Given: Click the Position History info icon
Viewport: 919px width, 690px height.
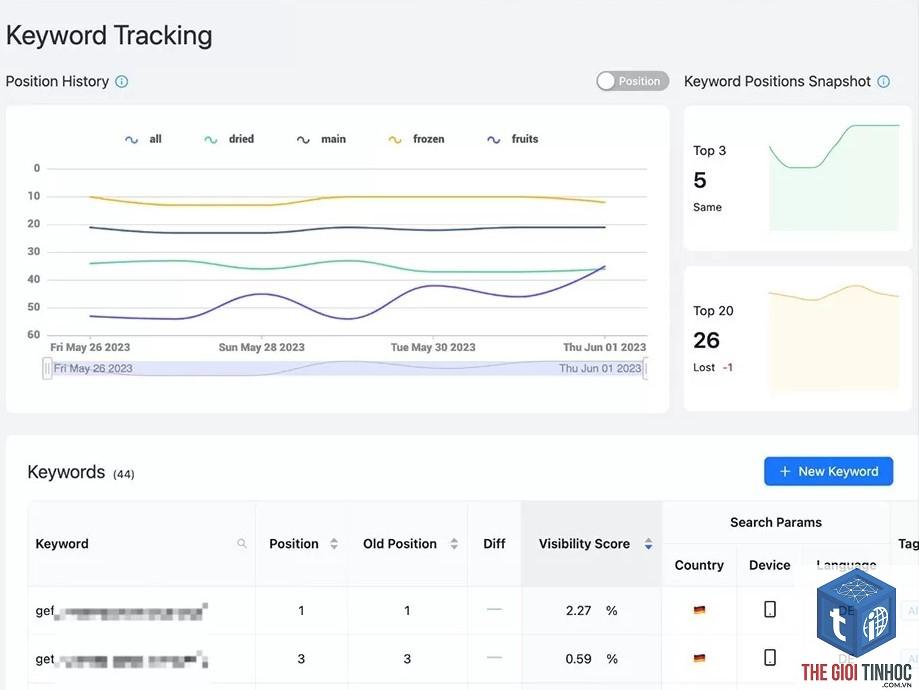Looking at the screenshot, I should click(x=121, y=81).
